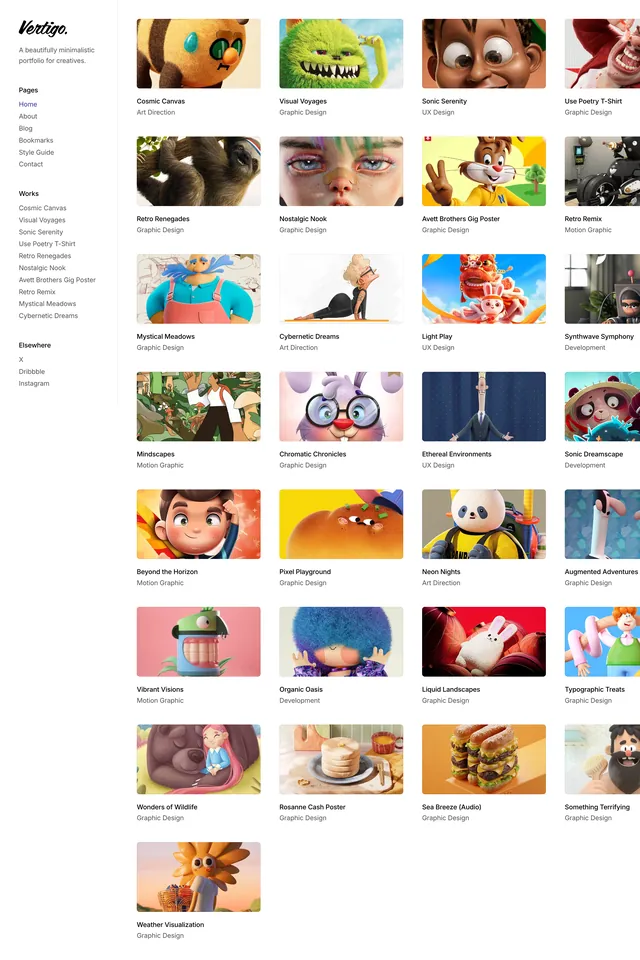The width and height of the screenshot is (640, 960).
Task: Go to the Contact page
Action: tap(31, 164)
